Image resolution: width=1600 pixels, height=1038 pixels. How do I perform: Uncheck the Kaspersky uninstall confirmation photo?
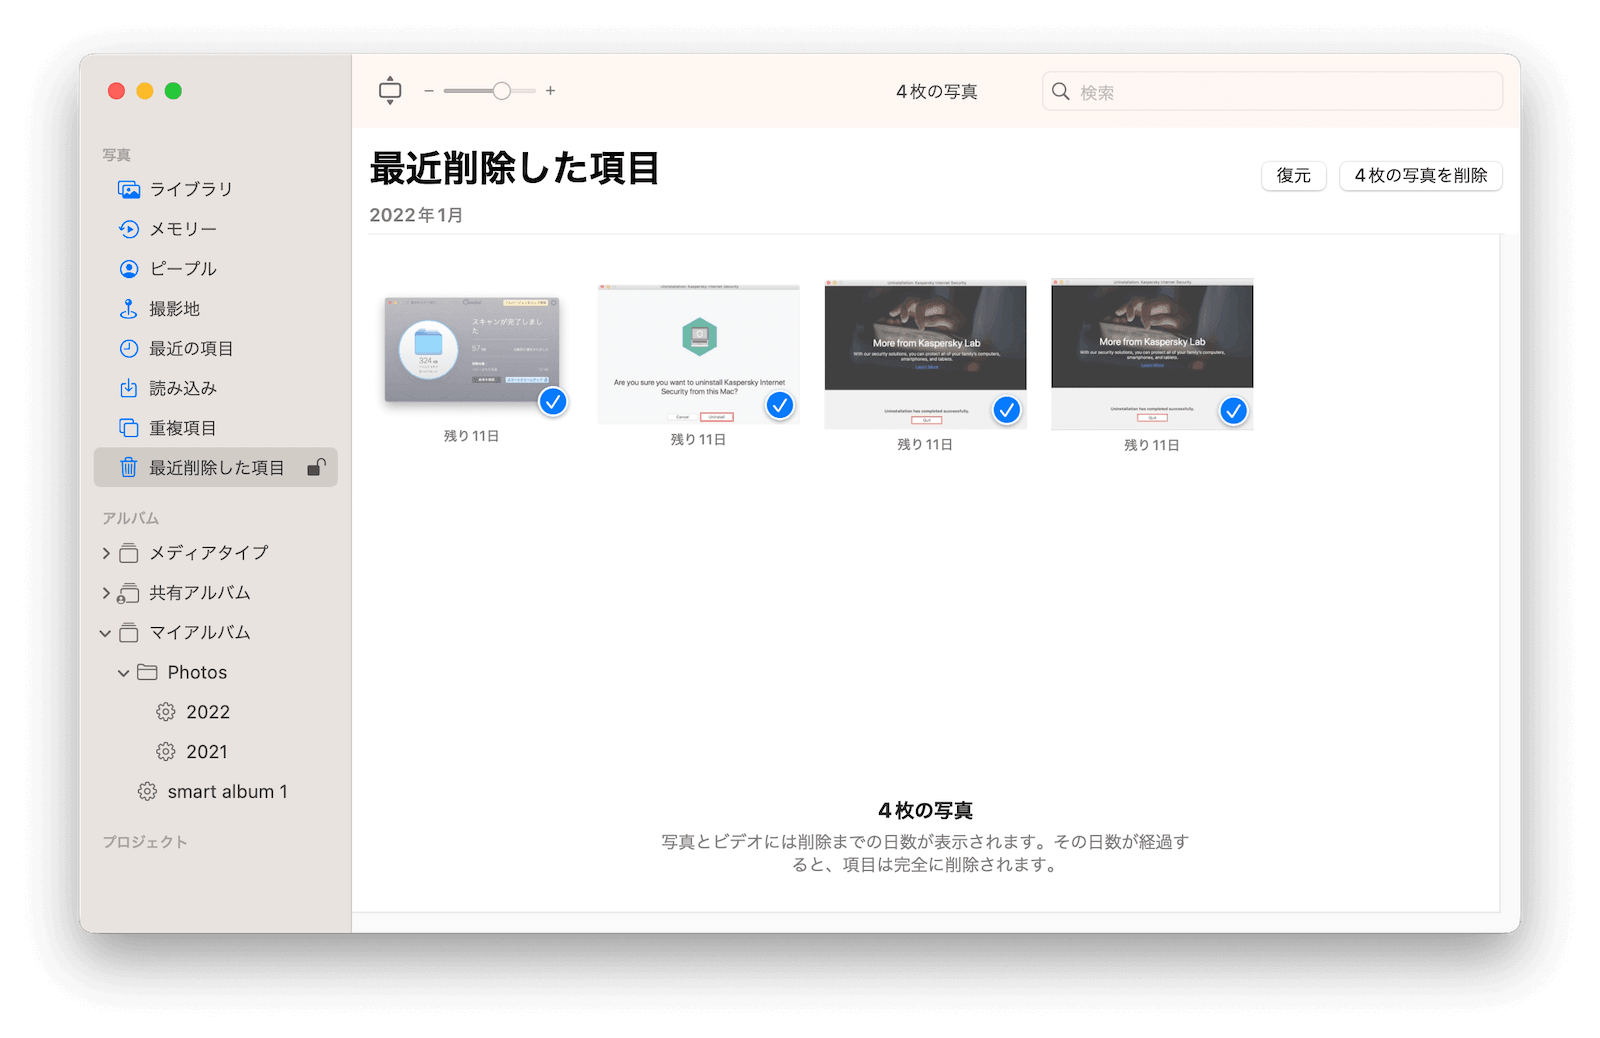[780, 405]
